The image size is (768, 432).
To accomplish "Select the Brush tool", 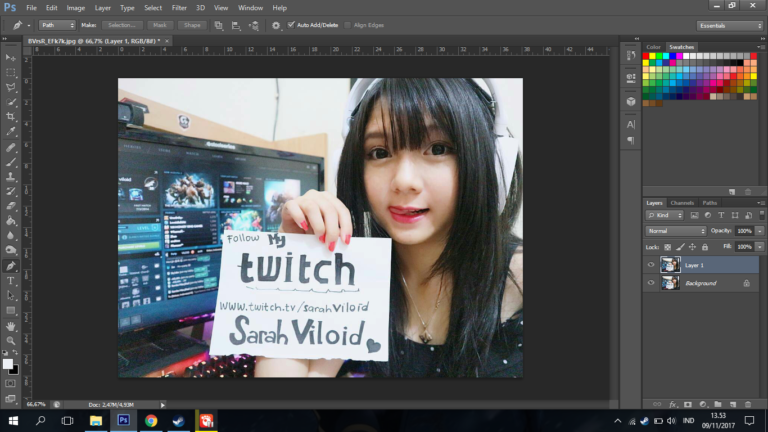I will click(x=10, y=162).
